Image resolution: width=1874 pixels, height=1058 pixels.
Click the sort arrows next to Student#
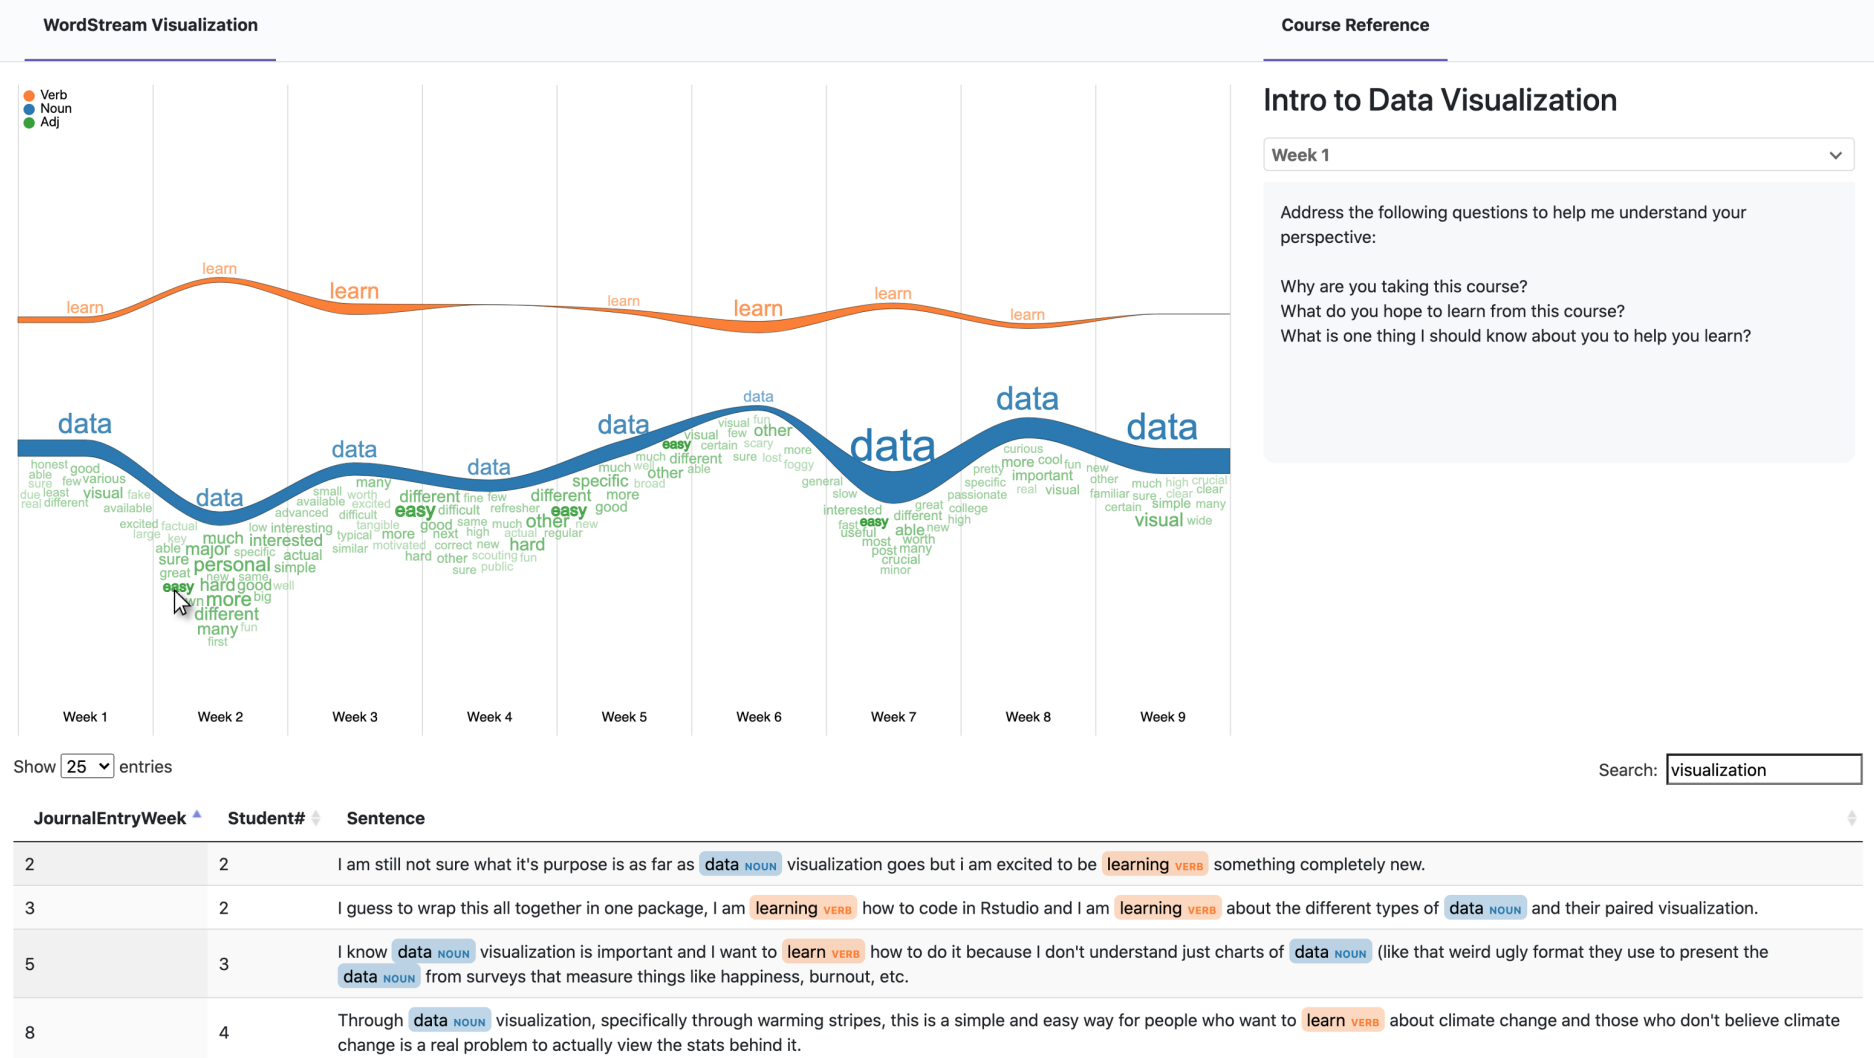coord(316,818)
